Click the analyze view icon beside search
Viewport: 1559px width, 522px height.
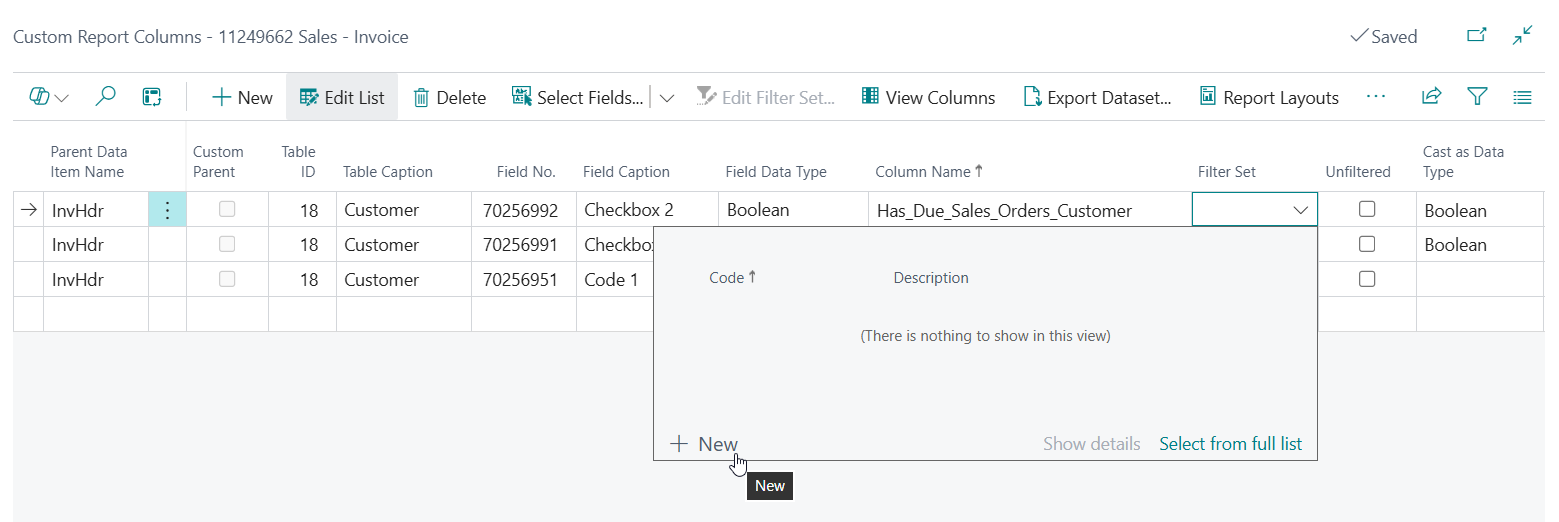coord(152,97)
